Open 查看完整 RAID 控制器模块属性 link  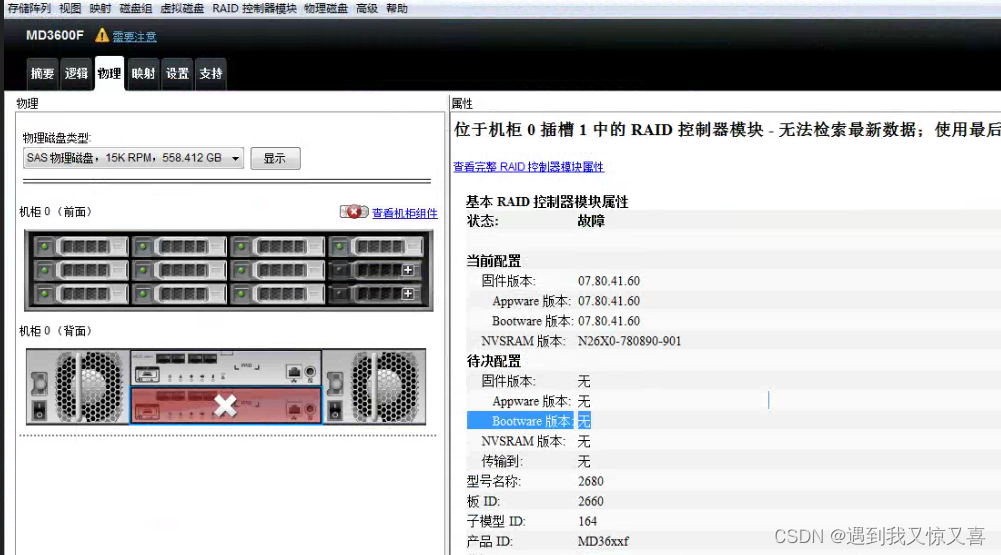point(529,167)
